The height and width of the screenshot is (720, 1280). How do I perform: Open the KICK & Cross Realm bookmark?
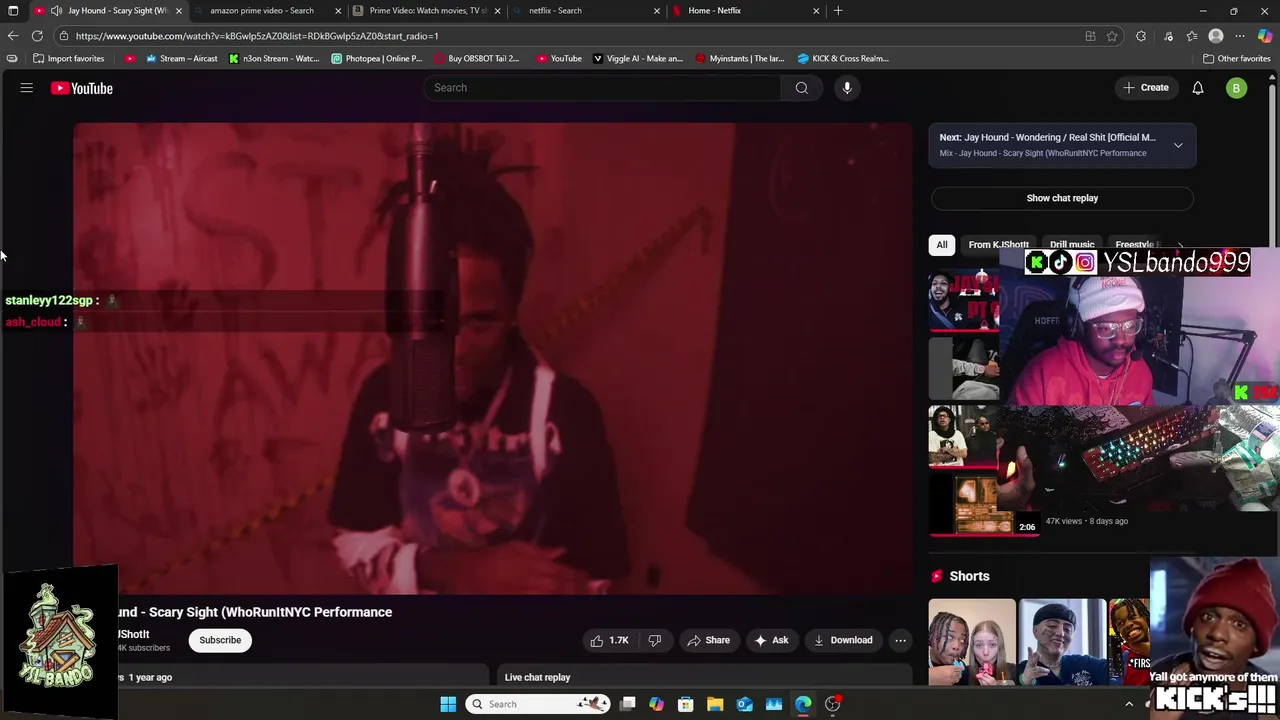843,58
